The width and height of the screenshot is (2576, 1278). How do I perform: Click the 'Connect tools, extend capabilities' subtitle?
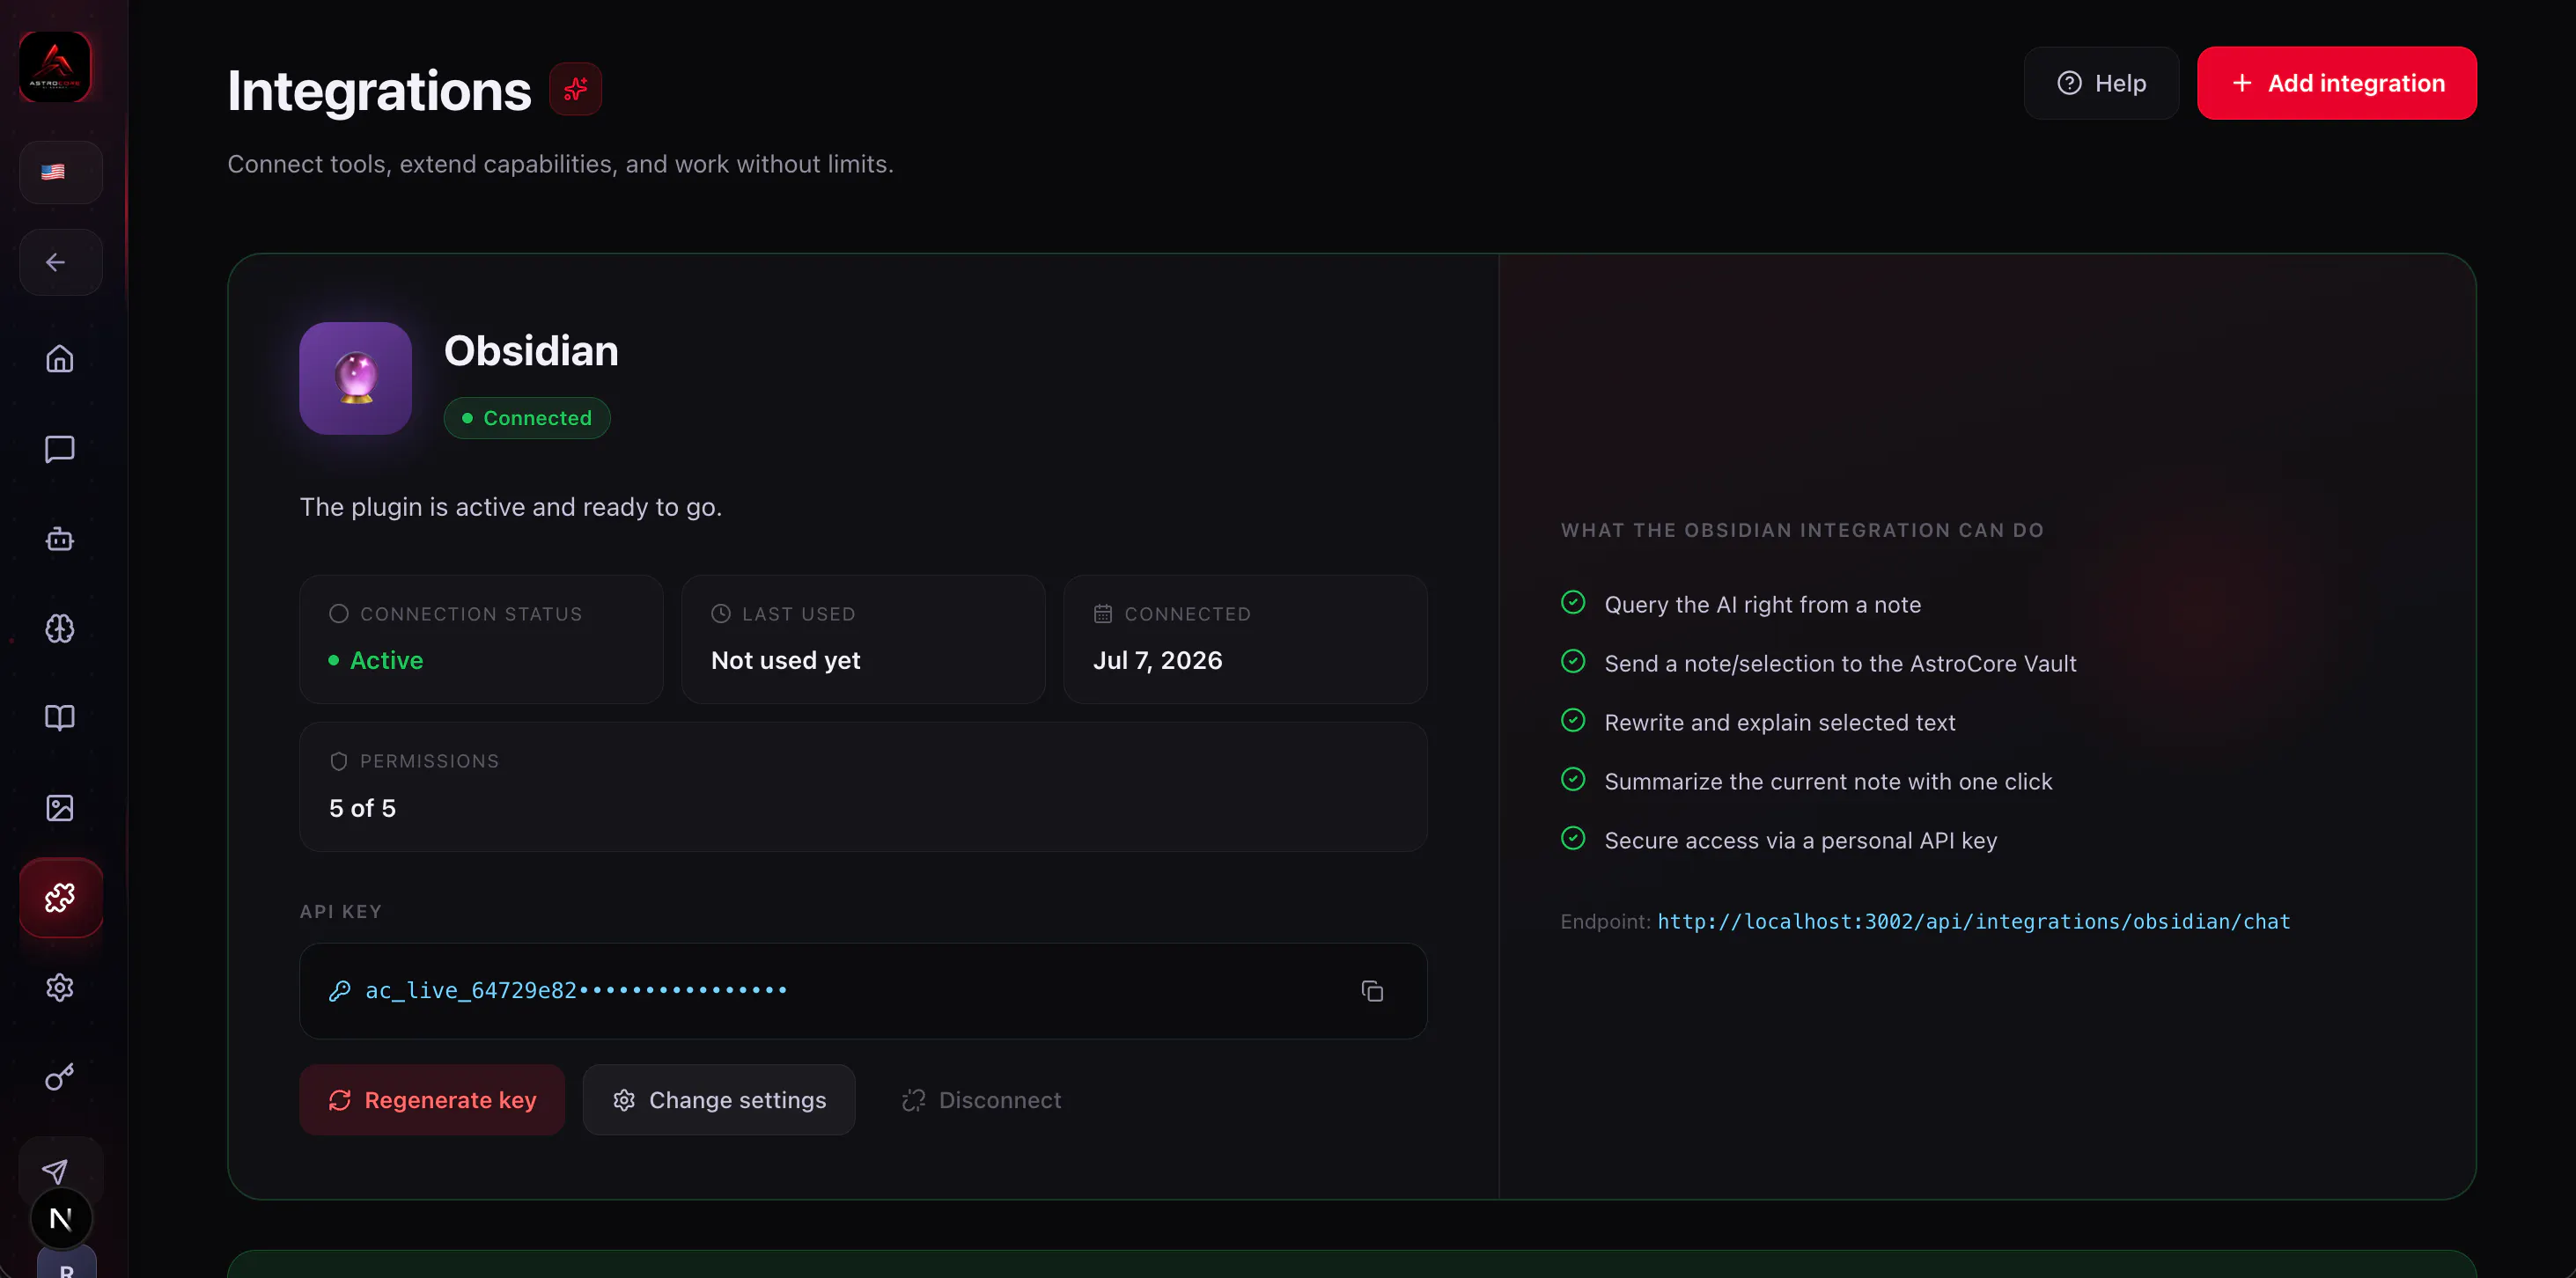click(x=559, y=164)
